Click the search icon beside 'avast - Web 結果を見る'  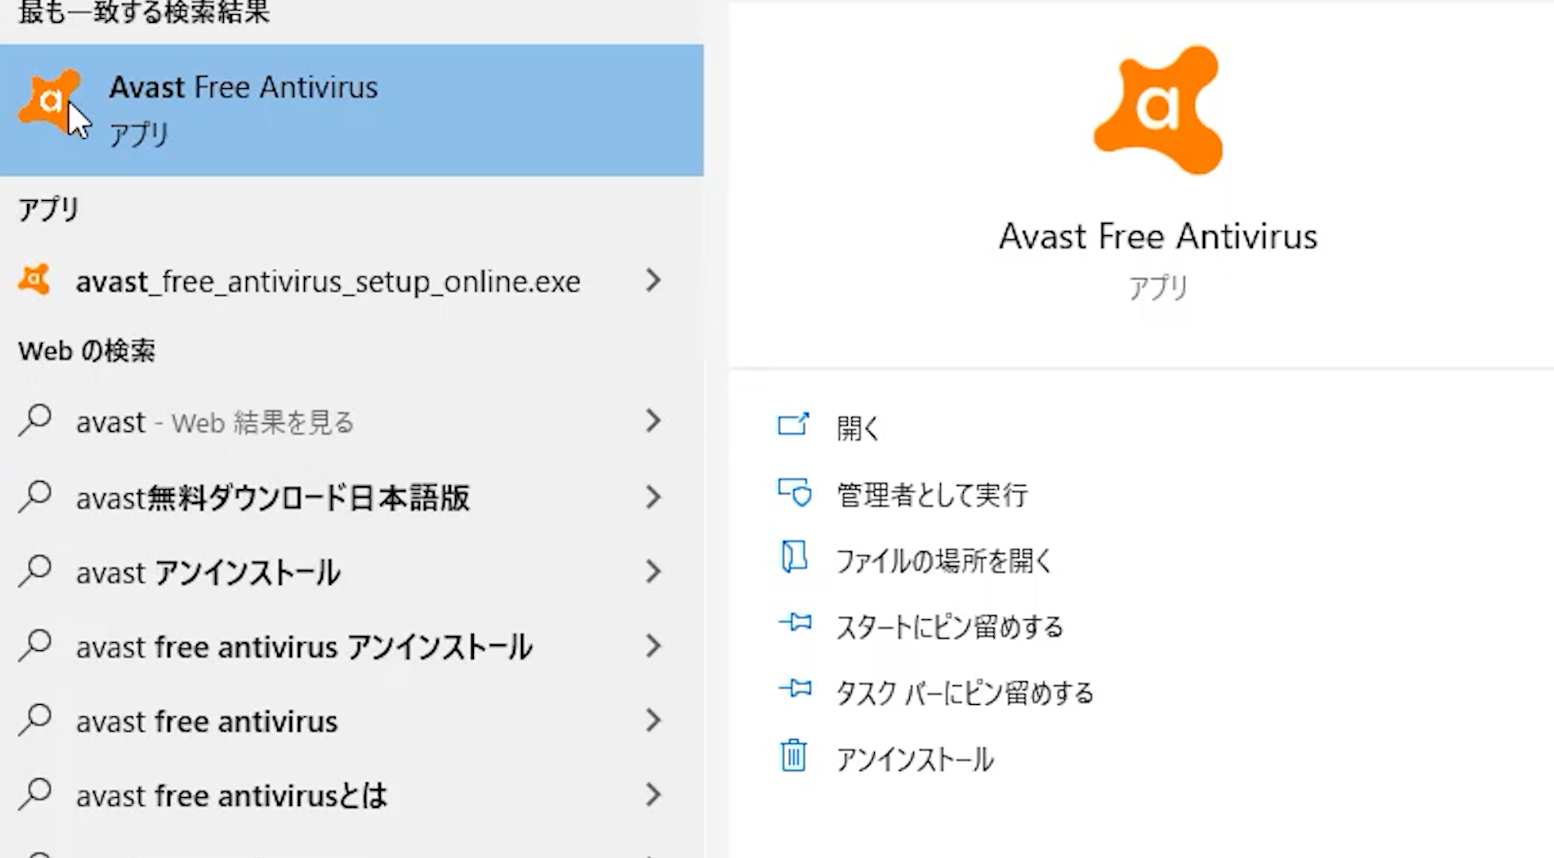tap(35, 421)
